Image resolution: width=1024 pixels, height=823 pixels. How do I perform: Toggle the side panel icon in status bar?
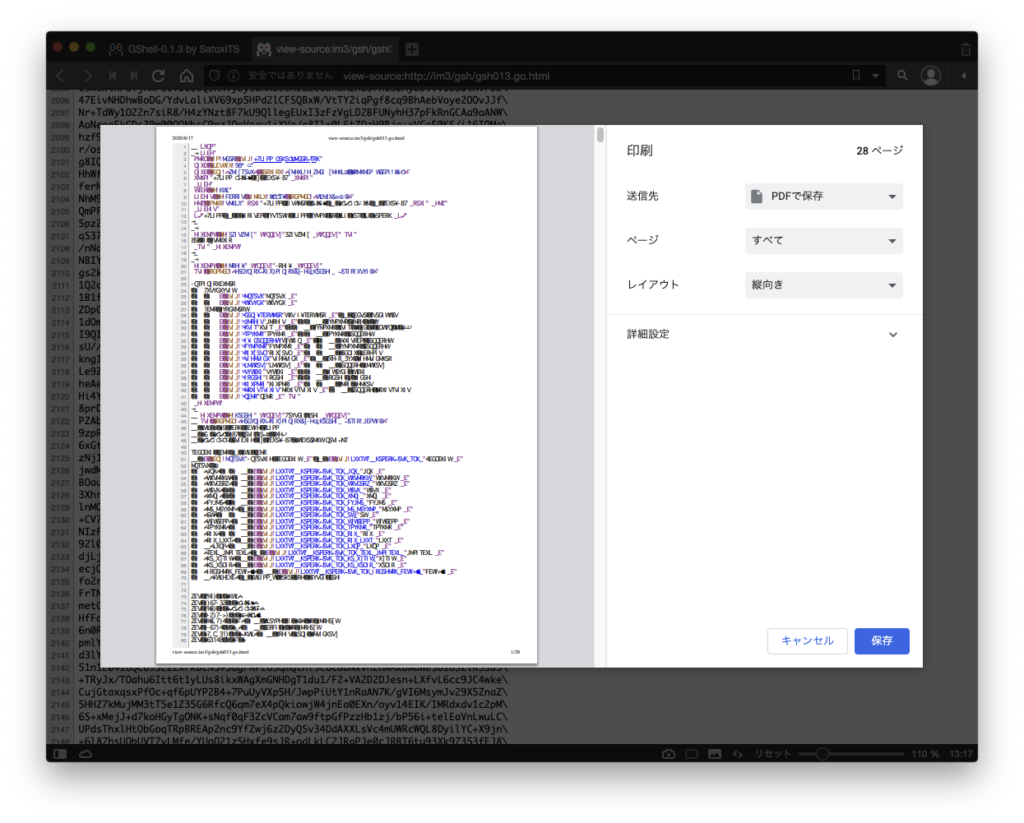[59, 753]
